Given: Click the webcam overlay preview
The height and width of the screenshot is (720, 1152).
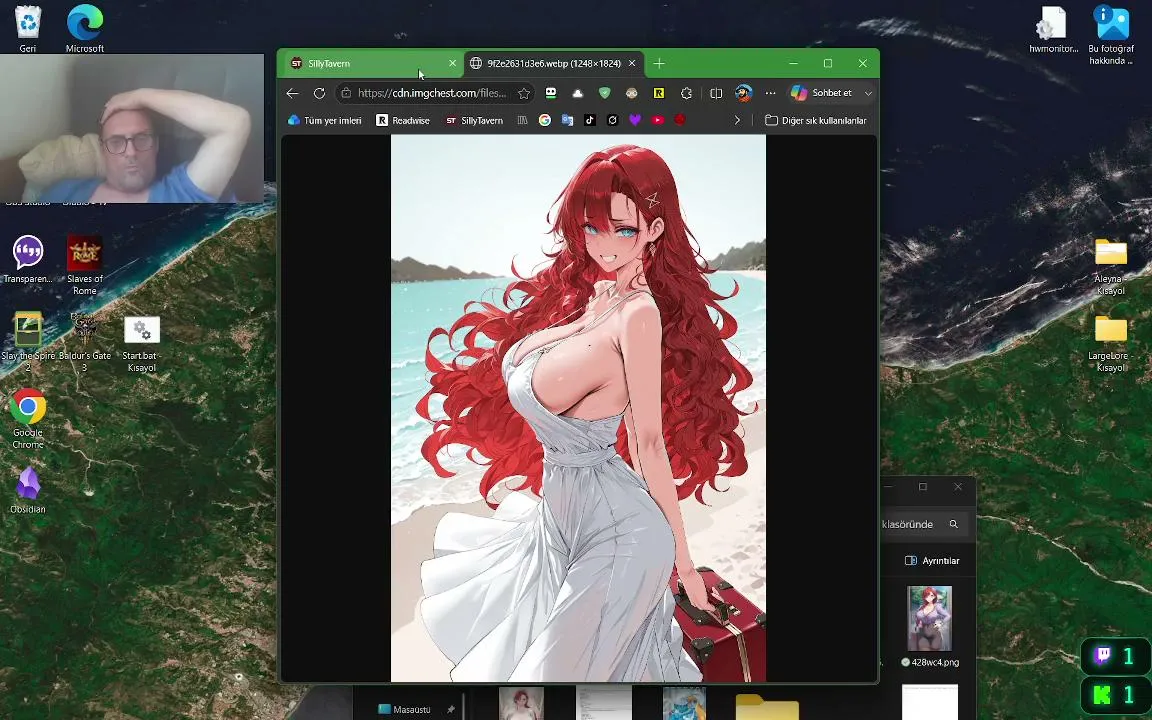Looking at the screenshot, I should 132,128.
